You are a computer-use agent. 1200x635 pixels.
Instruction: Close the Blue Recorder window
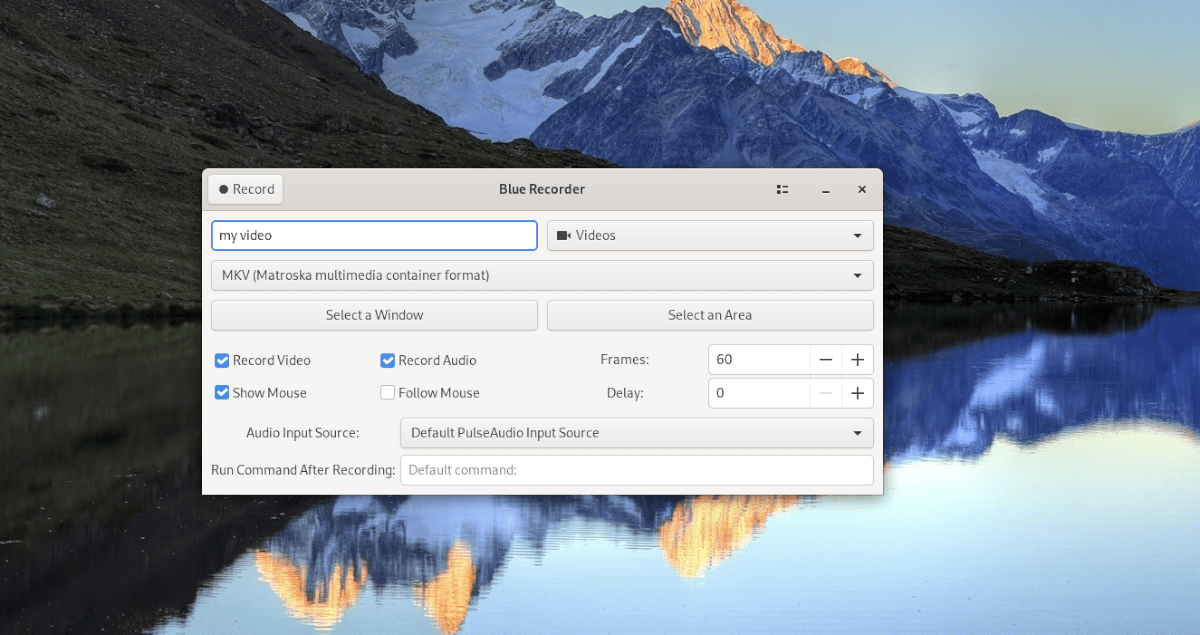pyautogui.click(x=862, y=189)
